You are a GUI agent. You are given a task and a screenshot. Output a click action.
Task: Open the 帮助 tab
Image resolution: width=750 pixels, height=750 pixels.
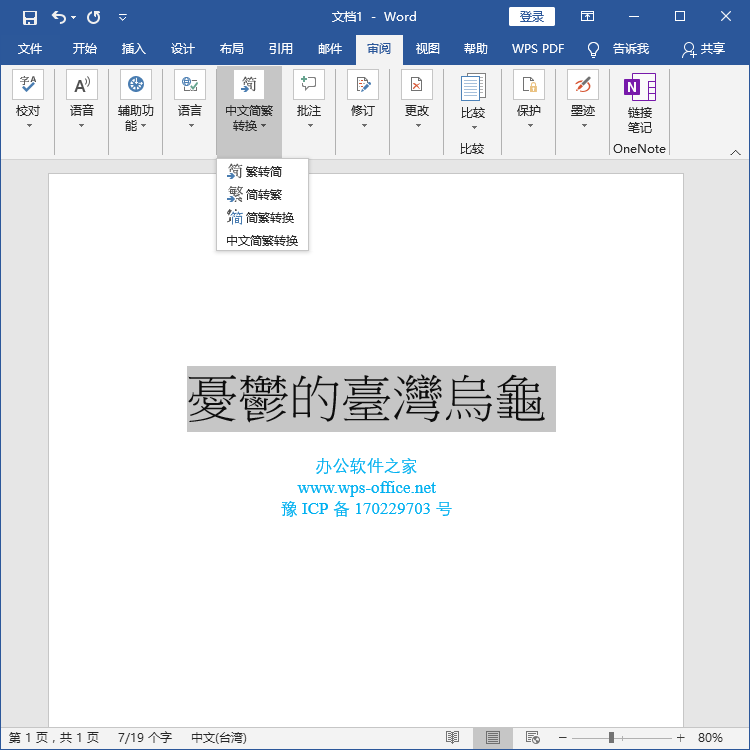click(476, 48)
